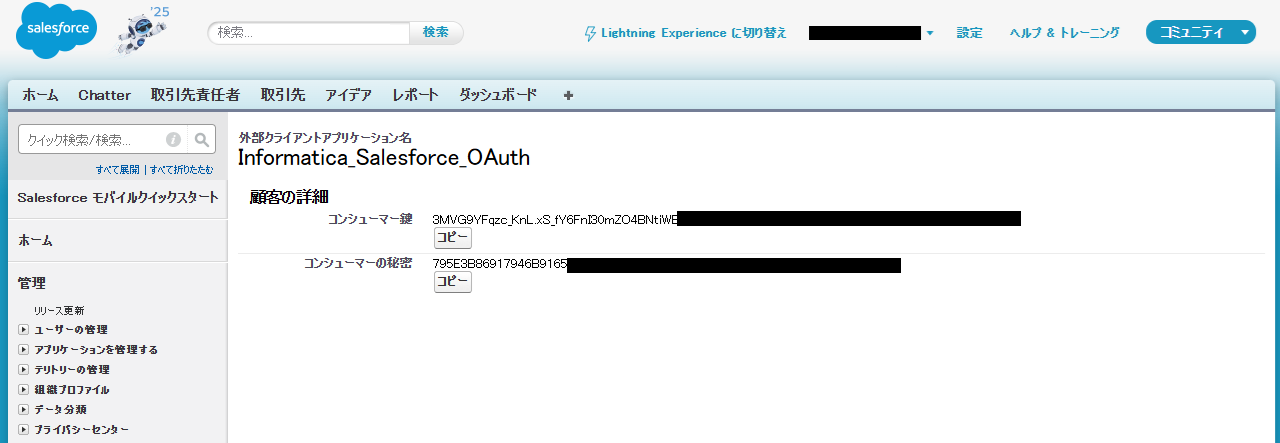
Task: Expand アプリケーションを管理する node
Action: point(24,350)
